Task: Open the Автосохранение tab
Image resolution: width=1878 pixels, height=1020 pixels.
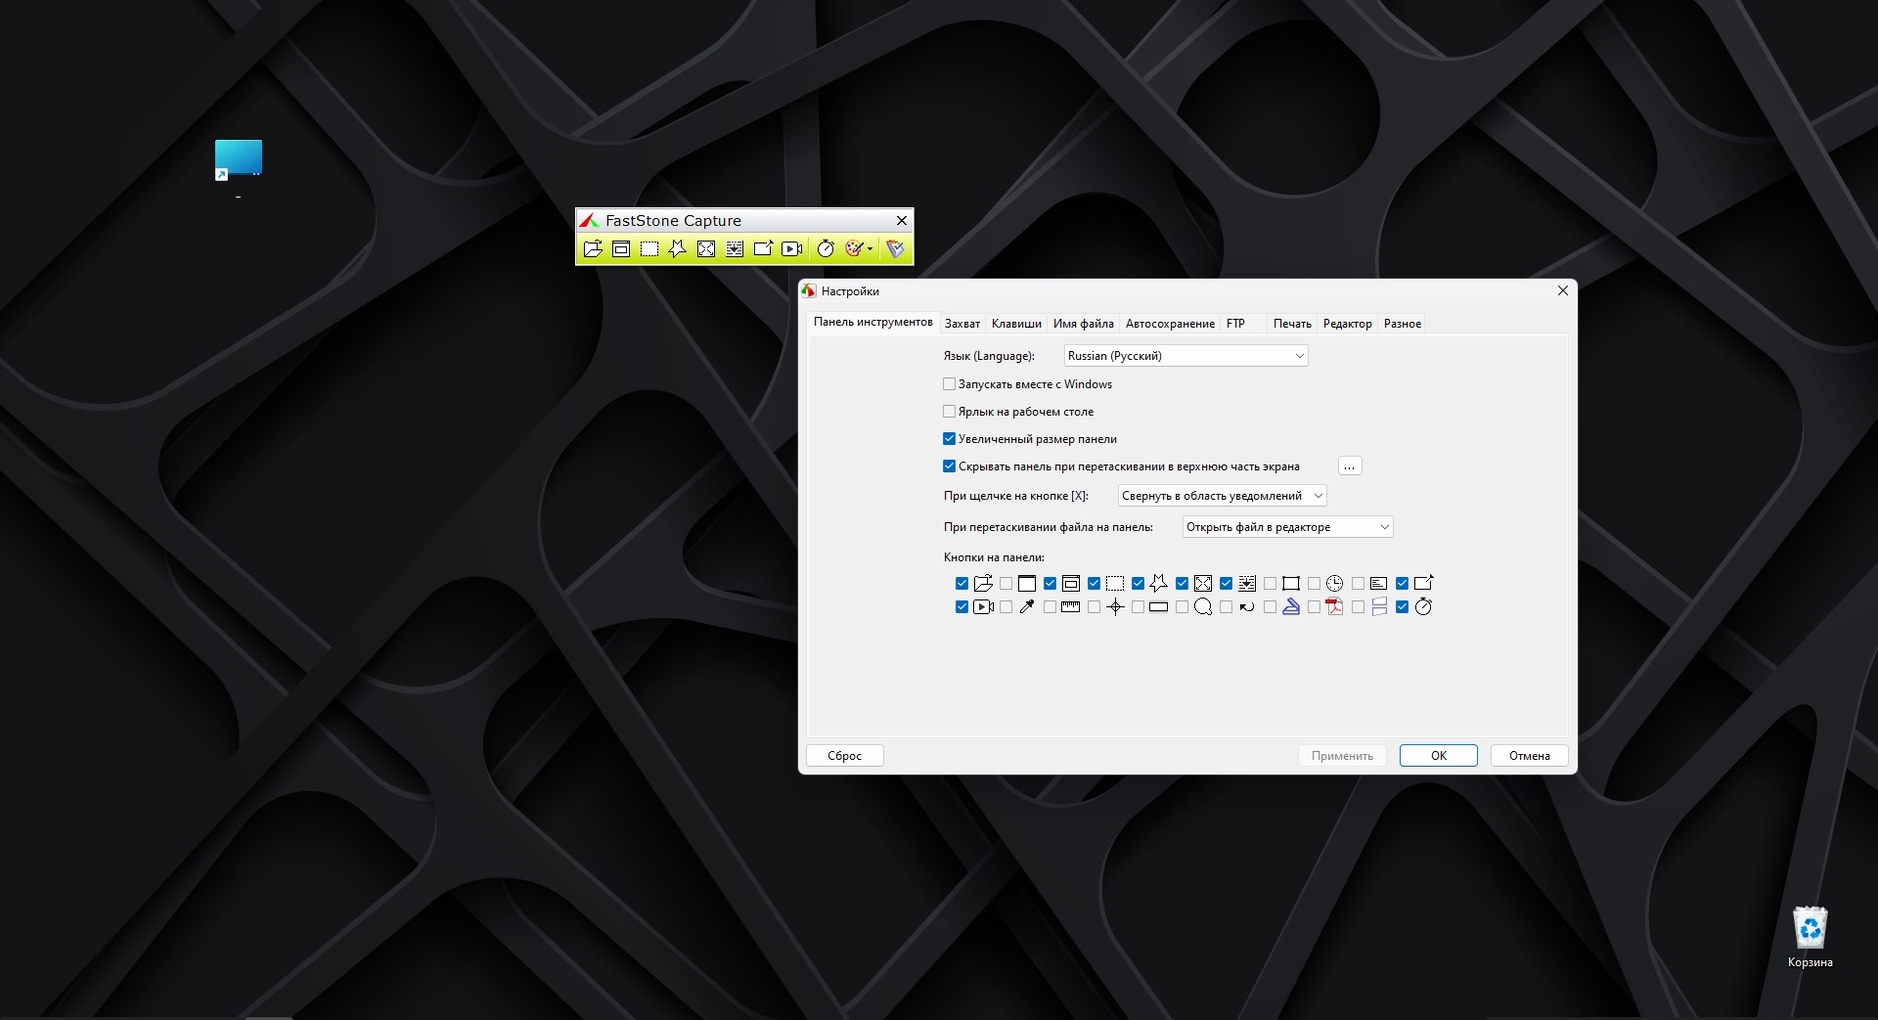Action: [1170, 324]
